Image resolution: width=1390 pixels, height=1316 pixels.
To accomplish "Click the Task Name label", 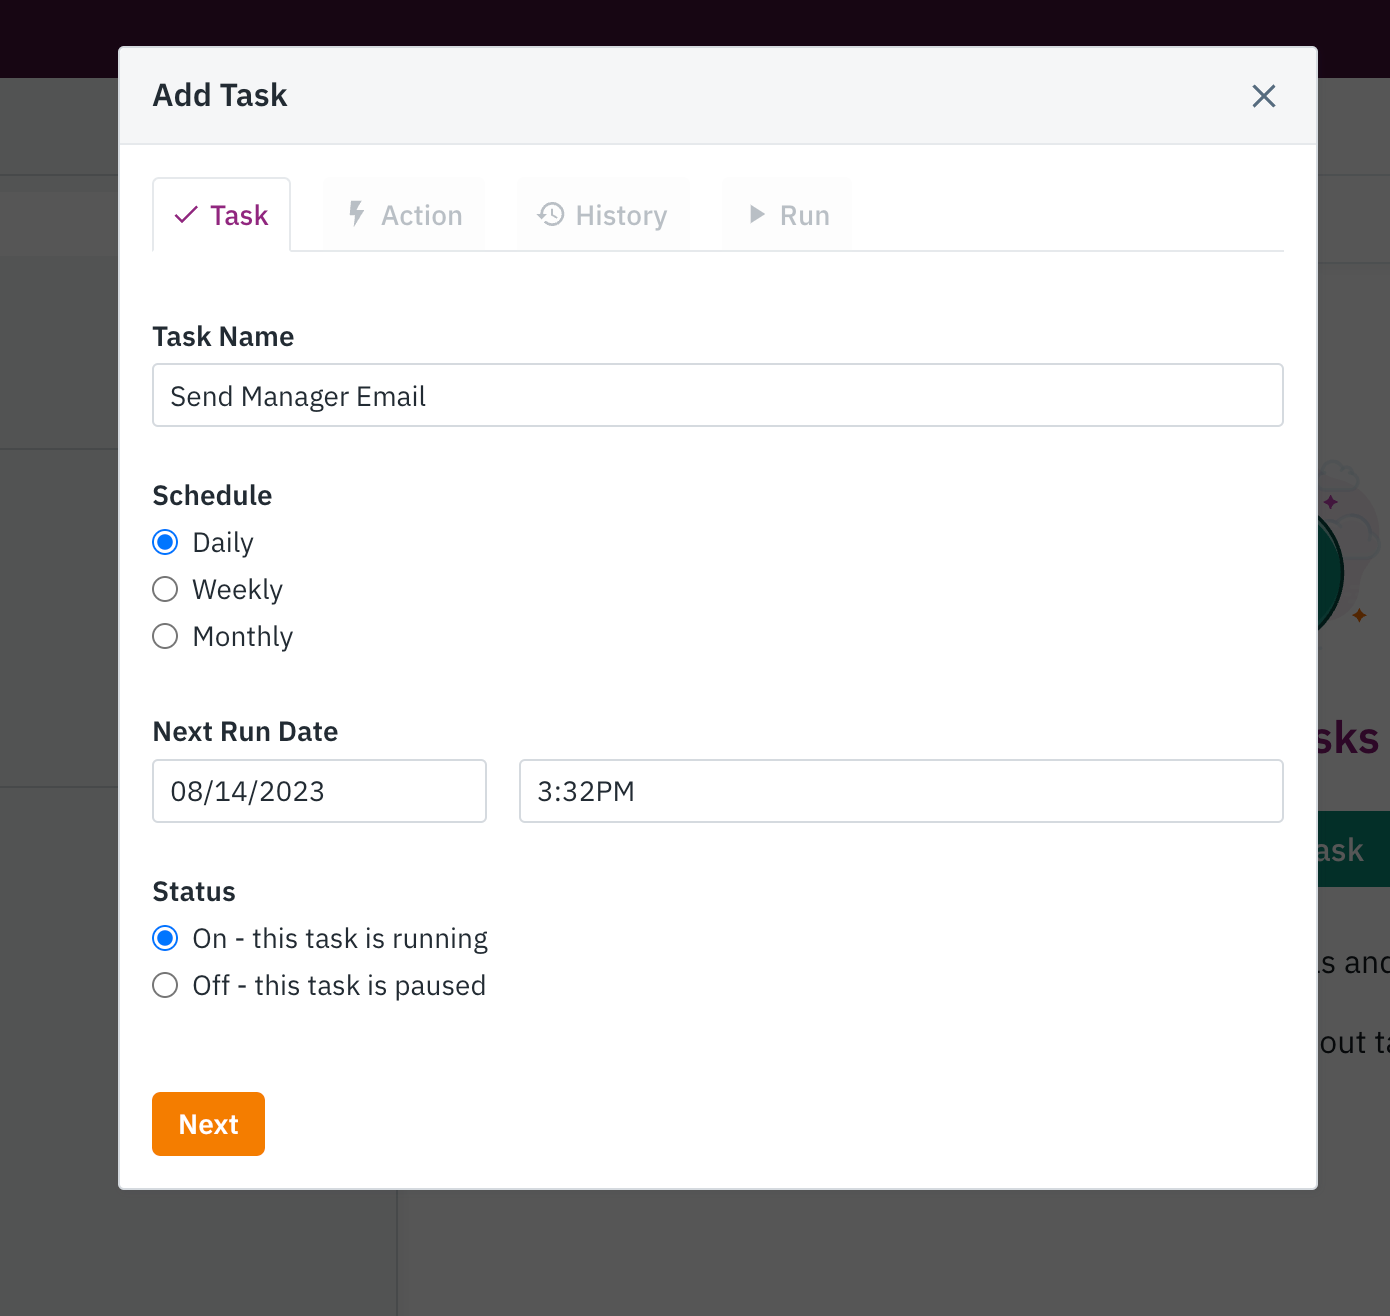I will [223, 336].
